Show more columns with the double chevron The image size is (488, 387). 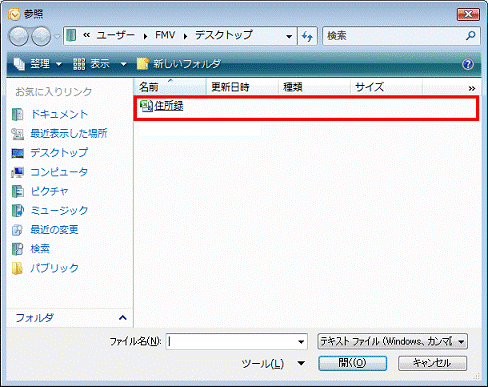click(472, 88)
